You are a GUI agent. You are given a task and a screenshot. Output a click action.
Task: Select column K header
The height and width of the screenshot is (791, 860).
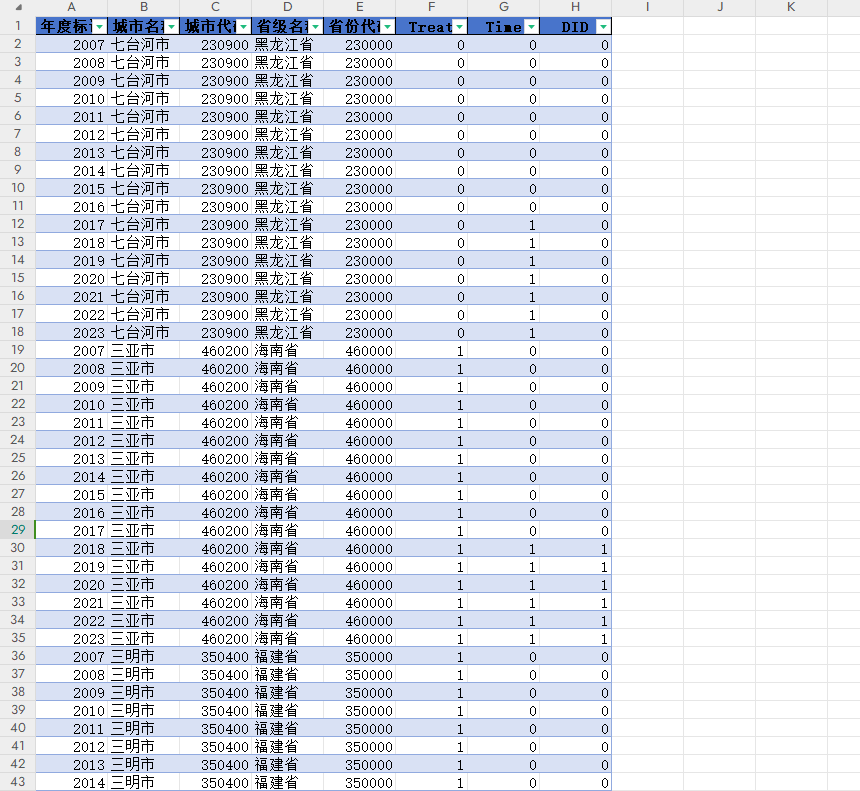(791, 7)
